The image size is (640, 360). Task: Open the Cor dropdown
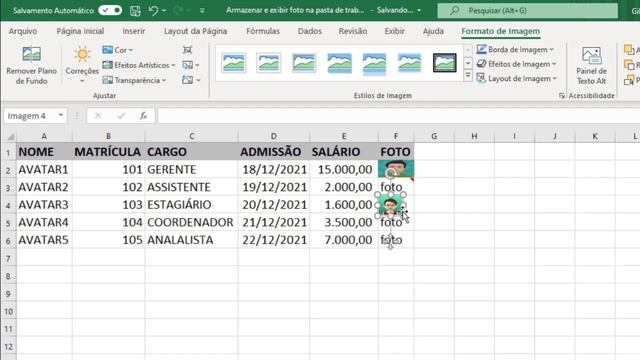[x=118, y=50]
